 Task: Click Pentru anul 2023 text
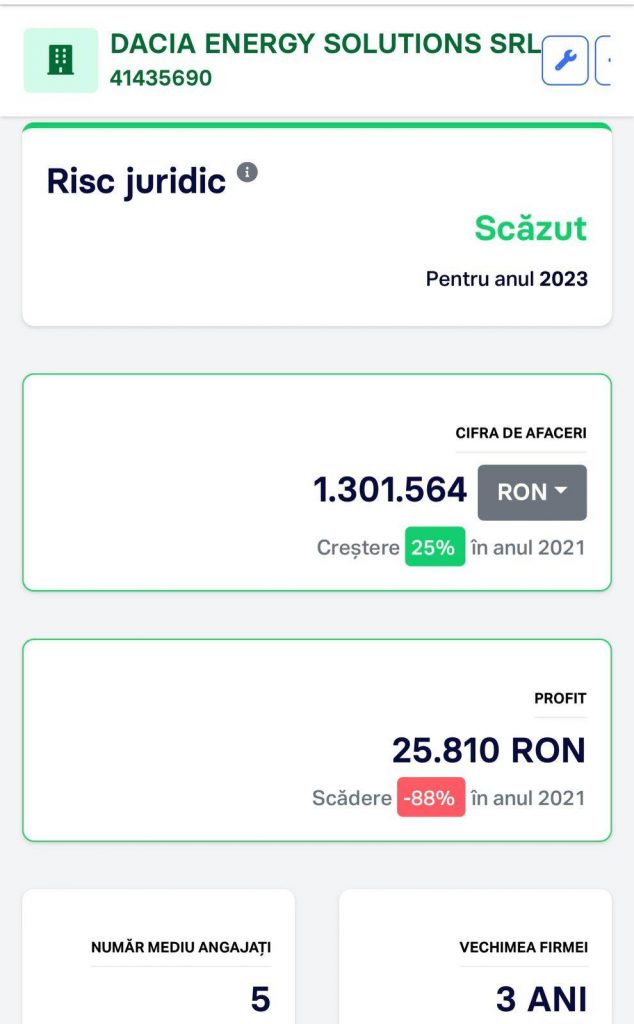coord(507,279)
